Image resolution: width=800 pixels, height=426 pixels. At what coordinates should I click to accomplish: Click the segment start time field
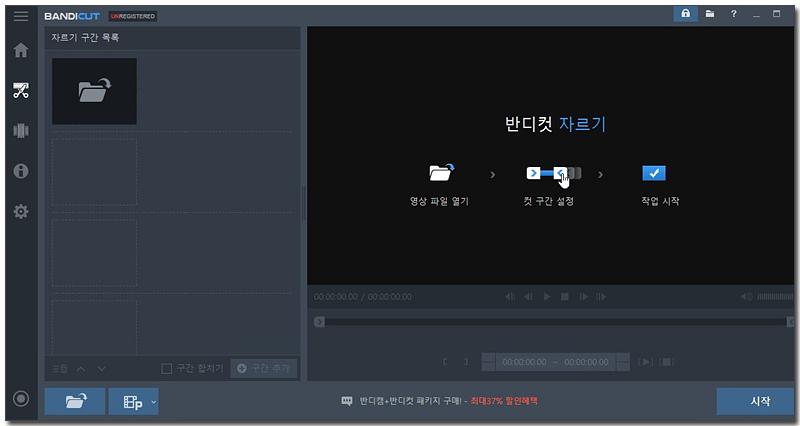click(x=524, y=362)
